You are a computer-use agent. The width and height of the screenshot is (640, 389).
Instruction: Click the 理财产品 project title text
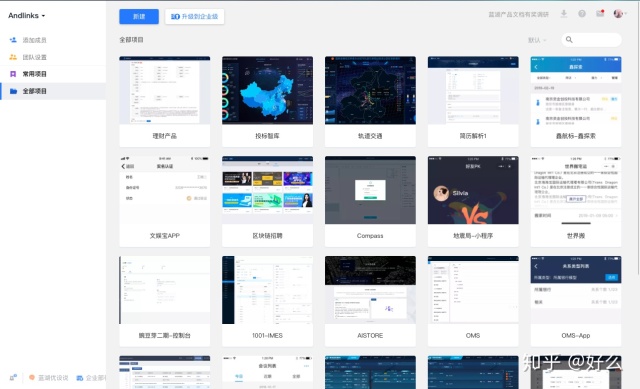click(164, 136)
